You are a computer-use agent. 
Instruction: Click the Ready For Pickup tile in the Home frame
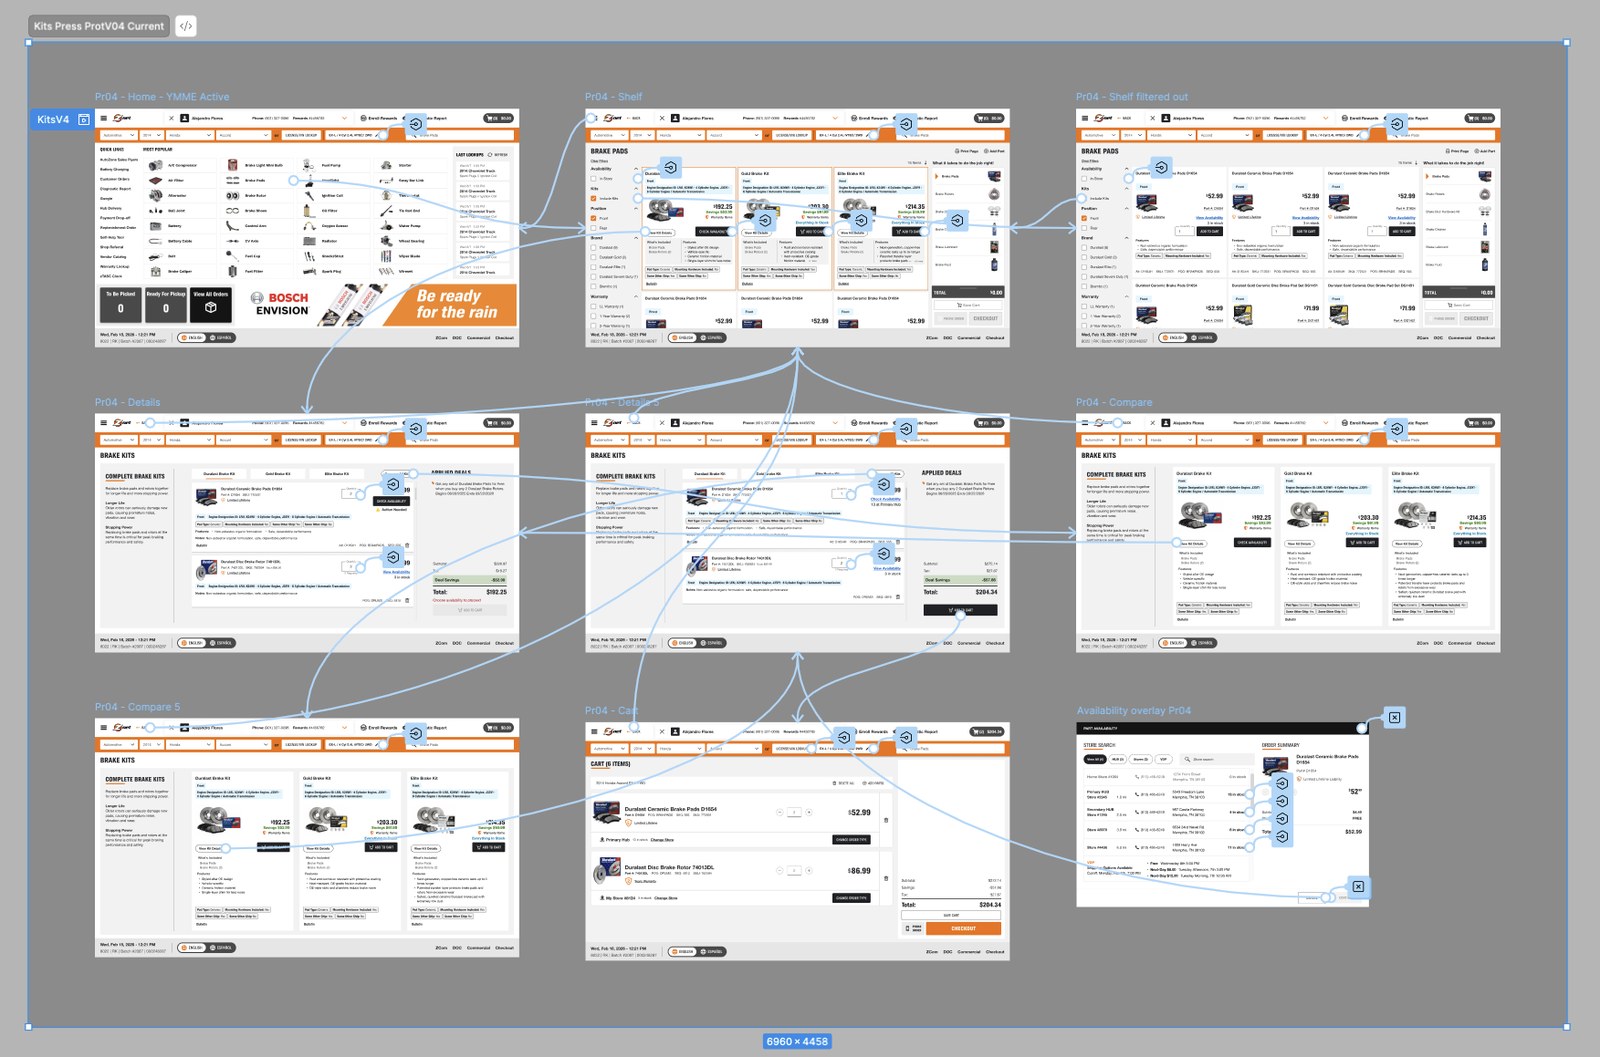[x=166, y=306]
